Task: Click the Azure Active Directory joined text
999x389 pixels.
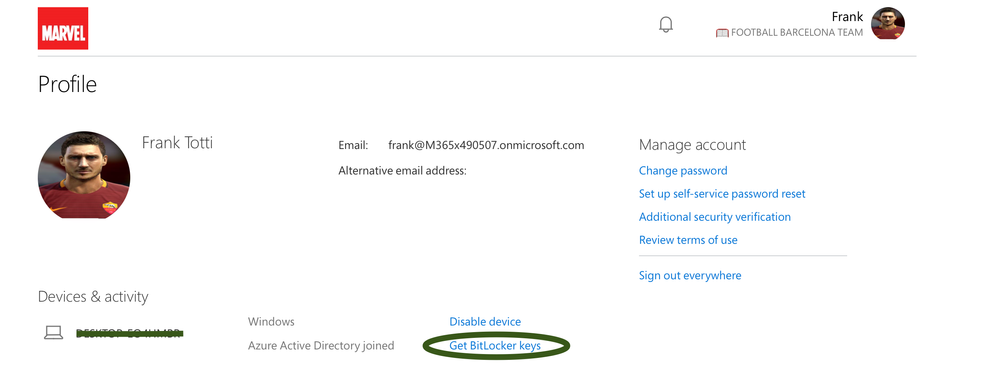Action: [x=321, y=346]
